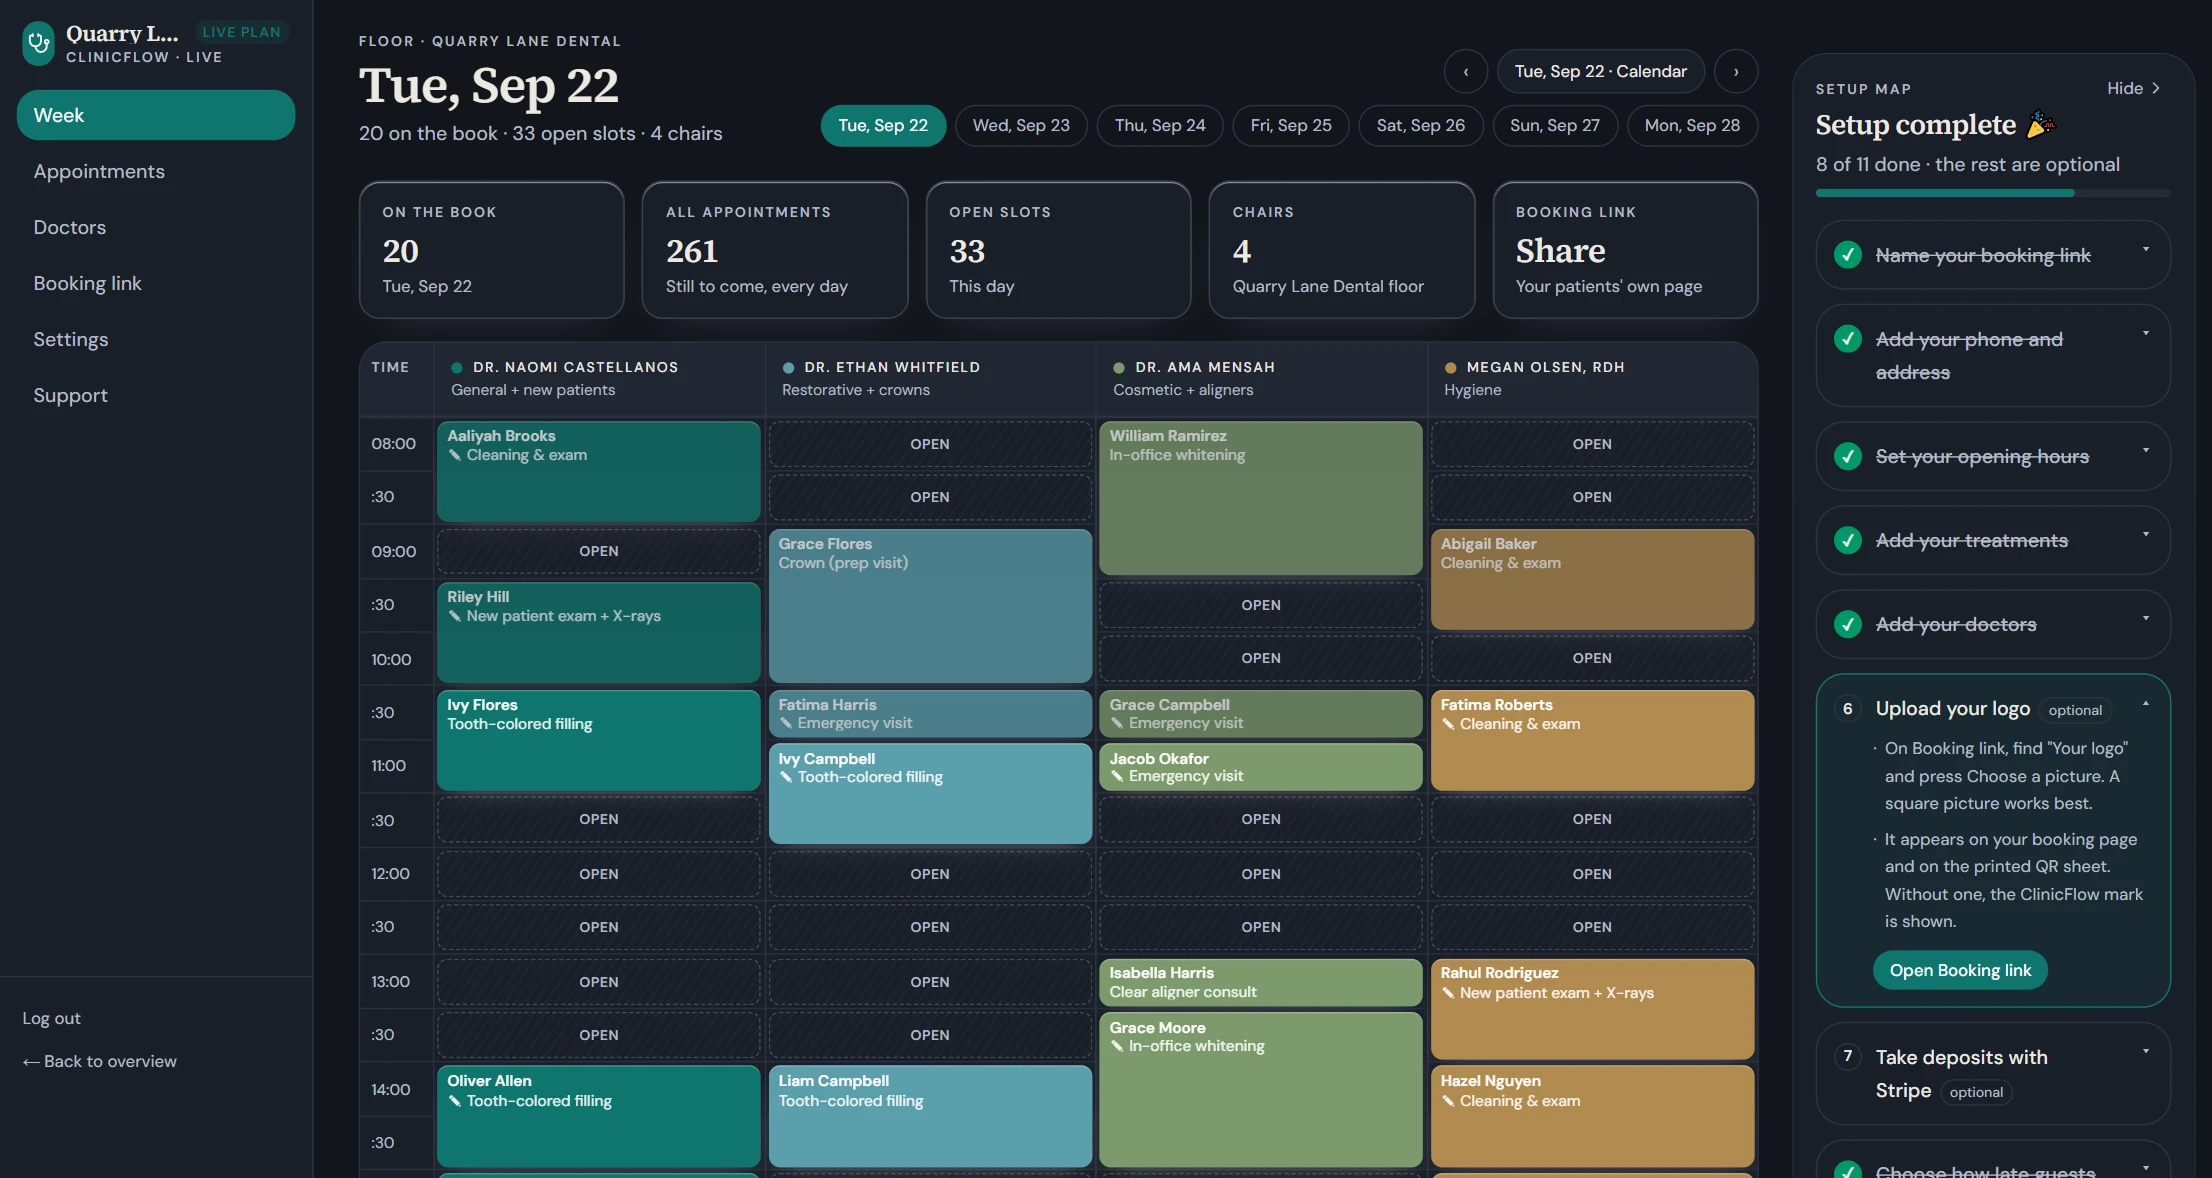Viewport: 2212px width, 1178px height.
Task: Select the Mon, Sep 28 day tab
Action: tap(1692, 126)
